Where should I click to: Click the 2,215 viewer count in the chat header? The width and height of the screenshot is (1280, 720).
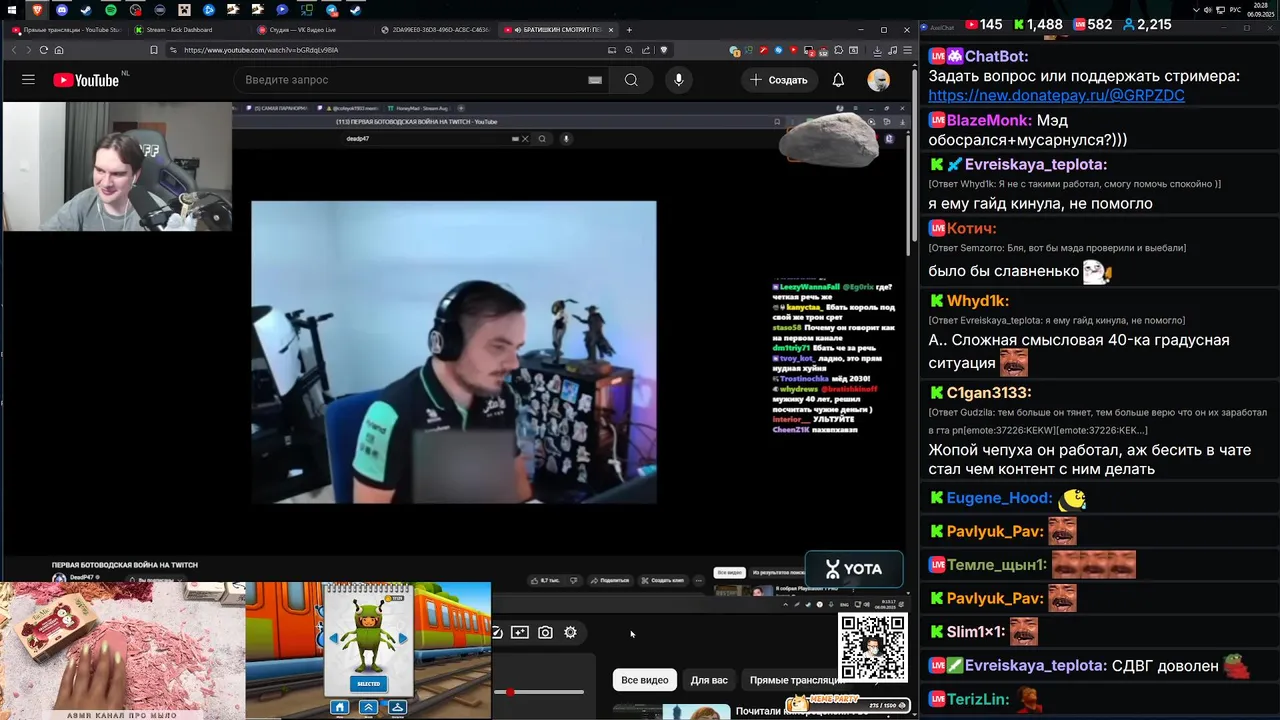(x=1146, y=24)
